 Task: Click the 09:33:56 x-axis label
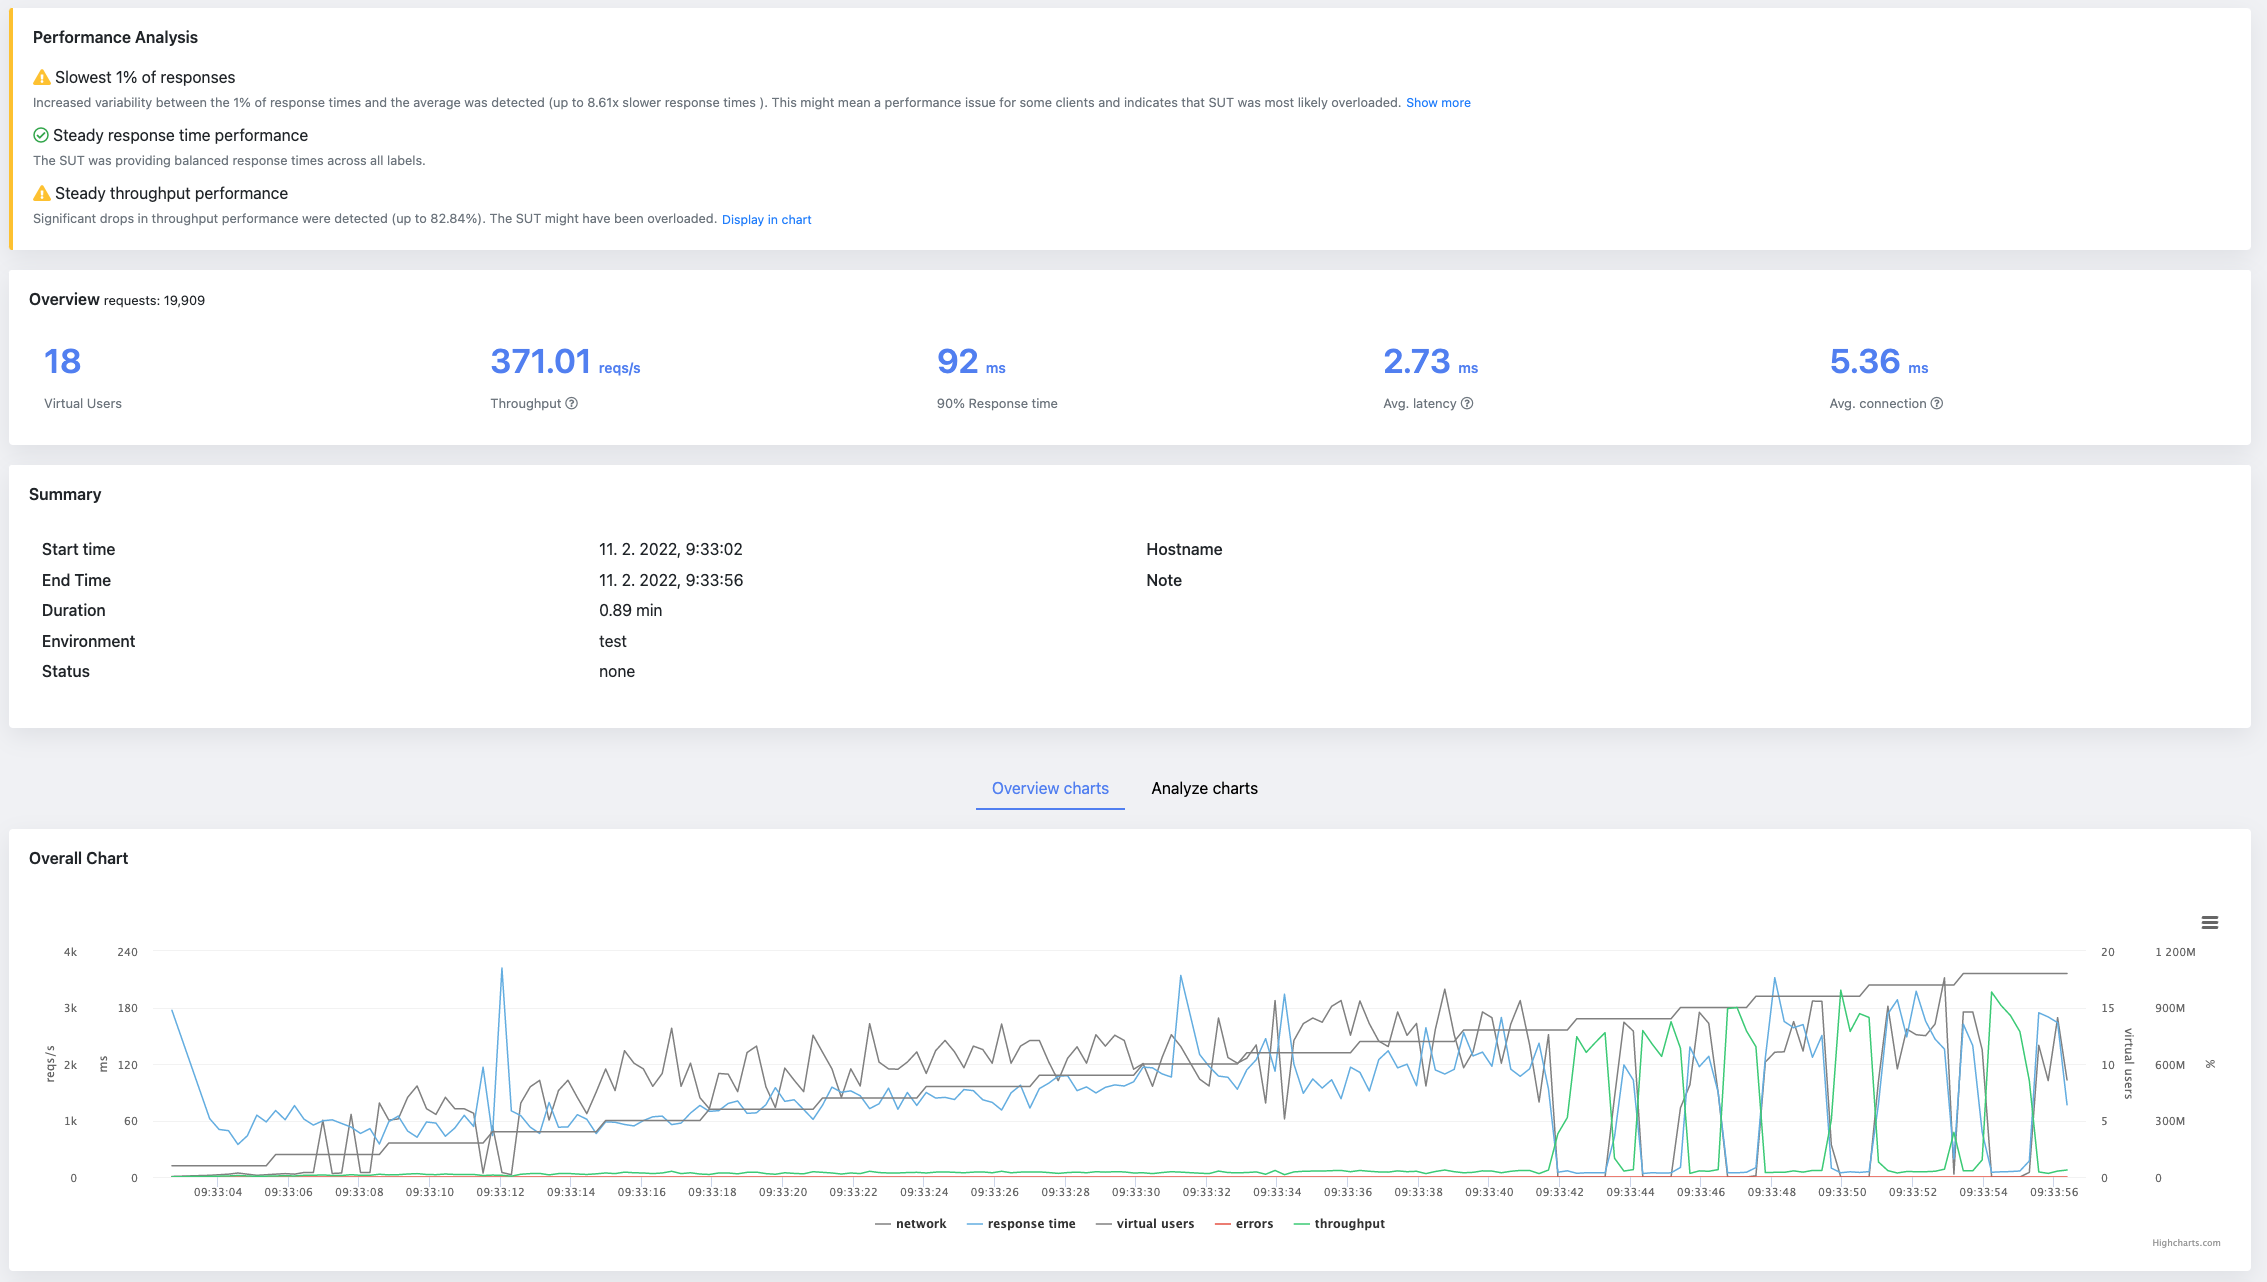2054,1192
